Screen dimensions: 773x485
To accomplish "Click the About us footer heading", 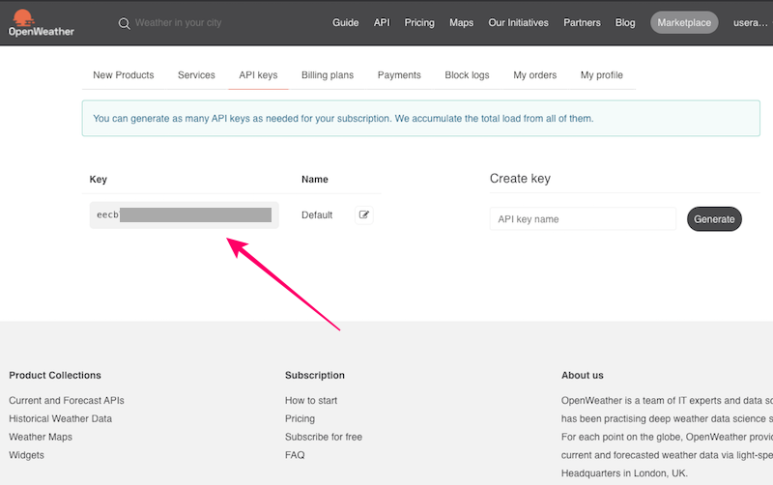I will (x=582, y=375).
